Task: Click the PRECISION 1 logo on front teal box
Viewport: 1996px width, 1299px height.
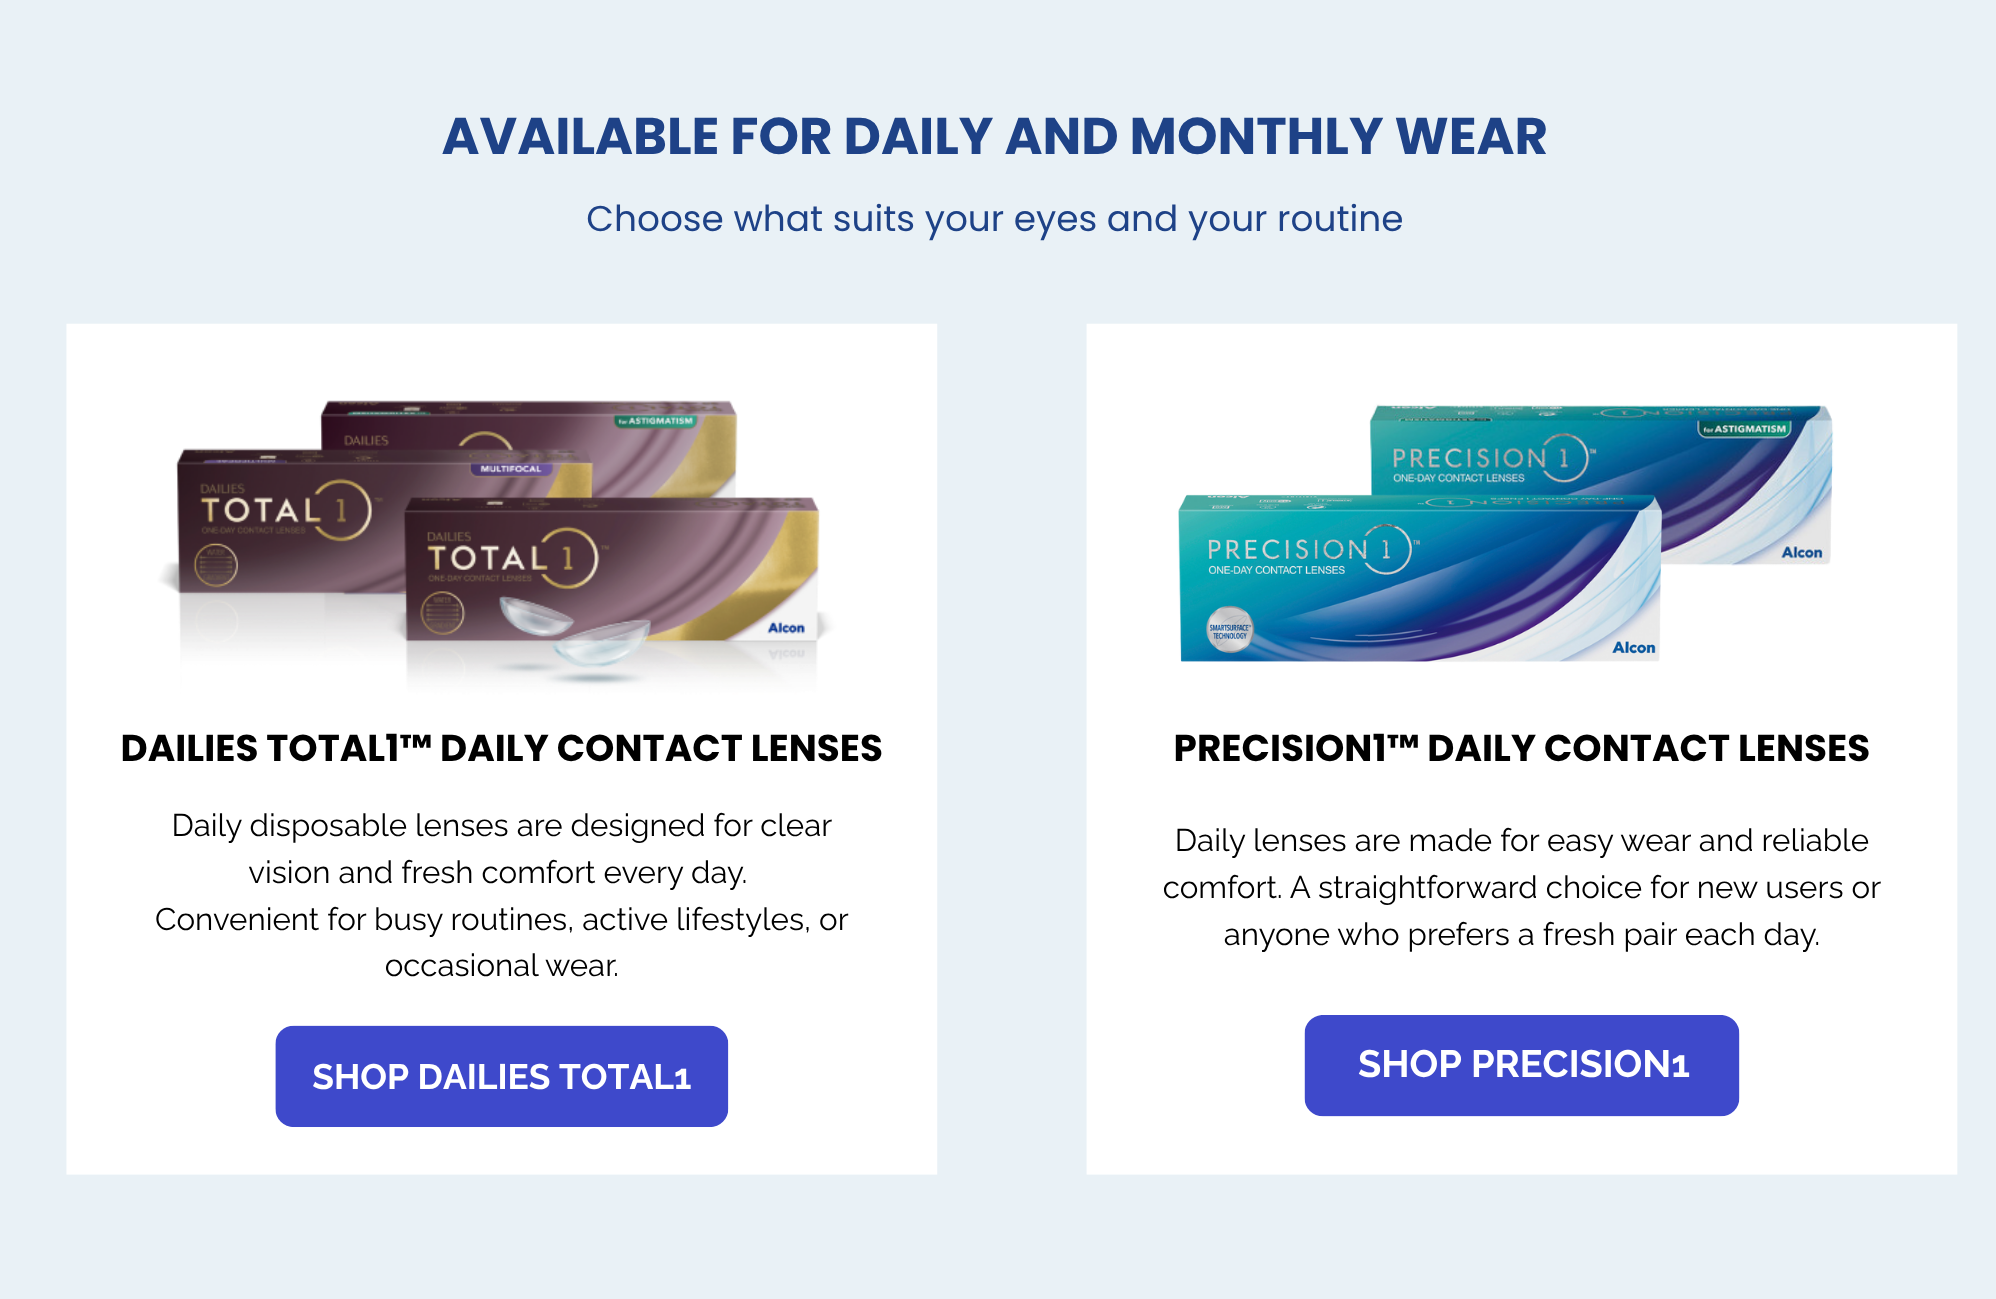Action: click(x=1308, y=549)
